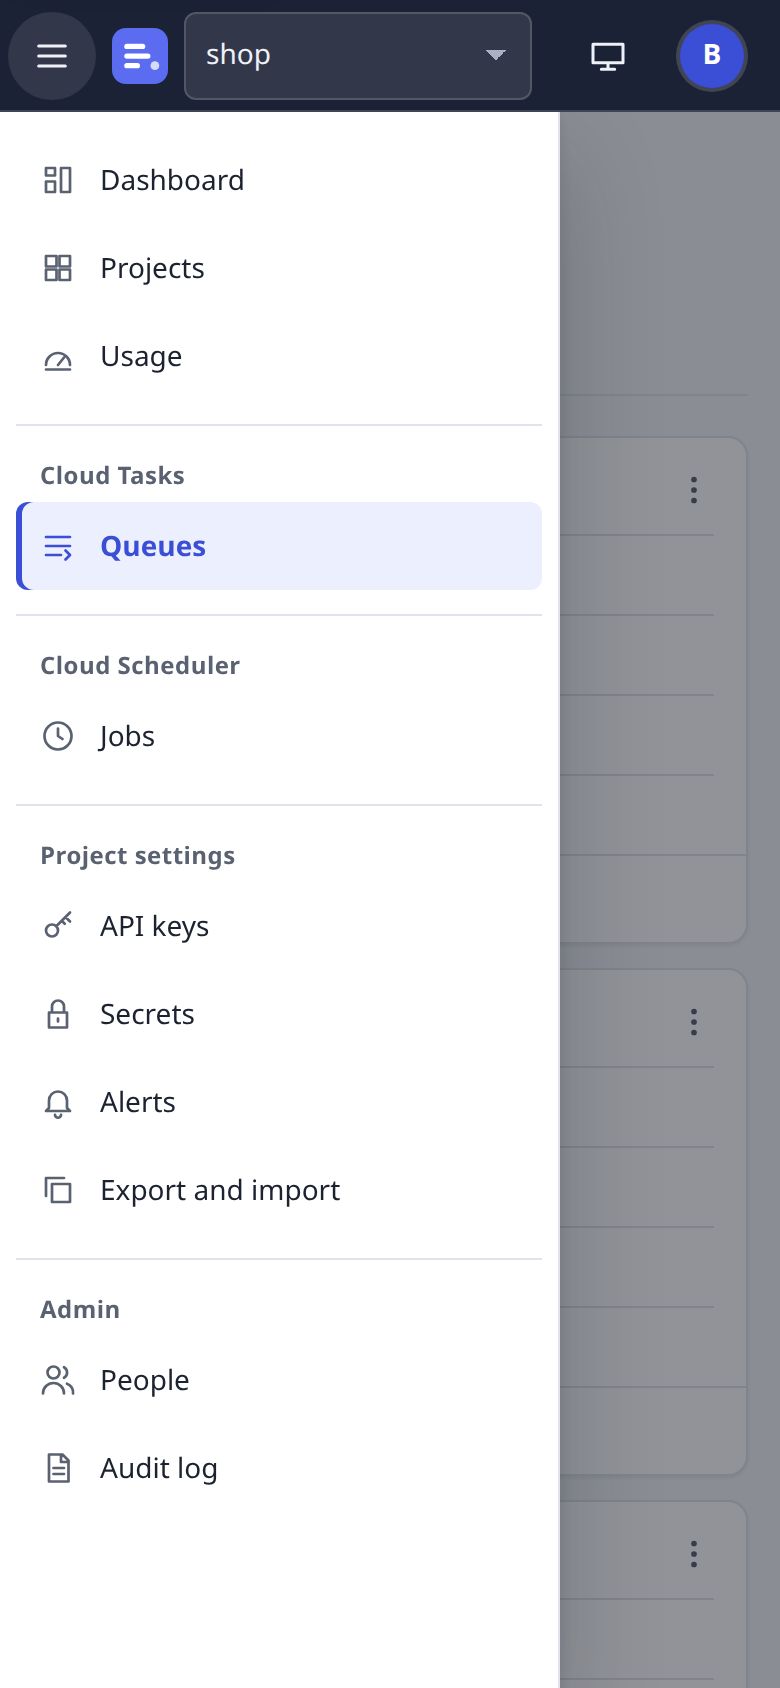
Task: Open Jobs under Cloud Scheduler
Action: (279, 736)
